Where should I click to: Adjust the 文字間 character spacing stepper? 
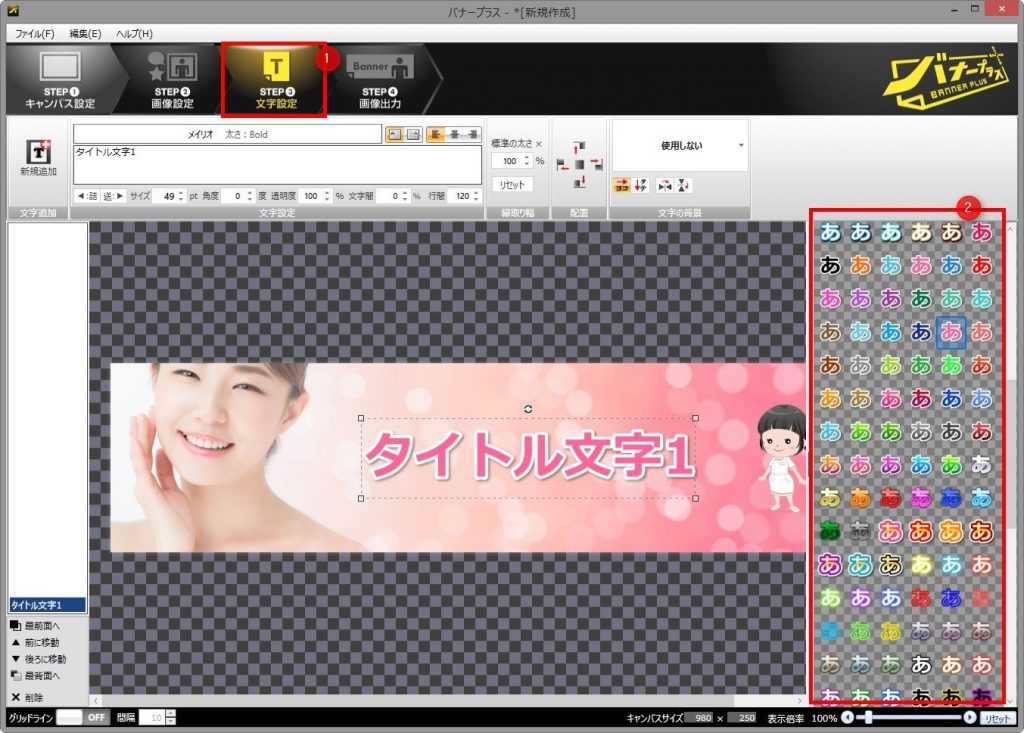tap(405, 196)
